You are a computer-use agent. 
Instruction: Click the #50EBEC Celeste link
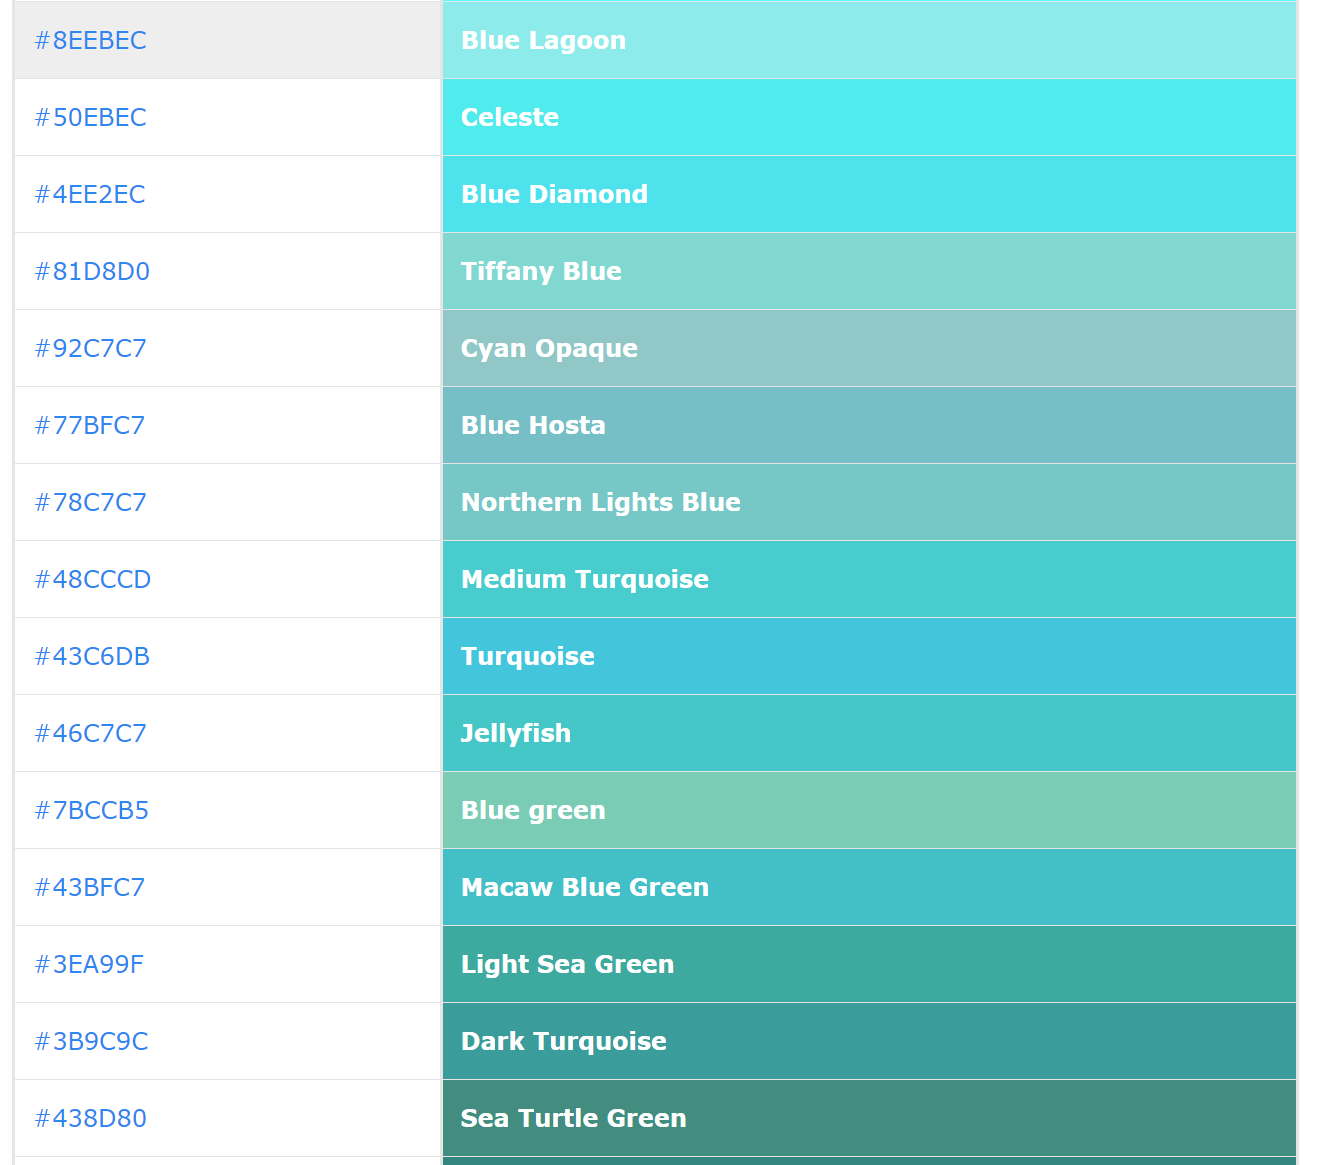point(91,117)
